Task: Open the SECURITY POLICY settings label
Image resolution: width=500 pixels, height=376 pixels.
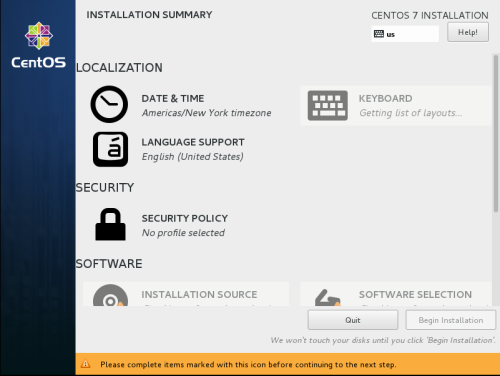Action: [185, 218]
